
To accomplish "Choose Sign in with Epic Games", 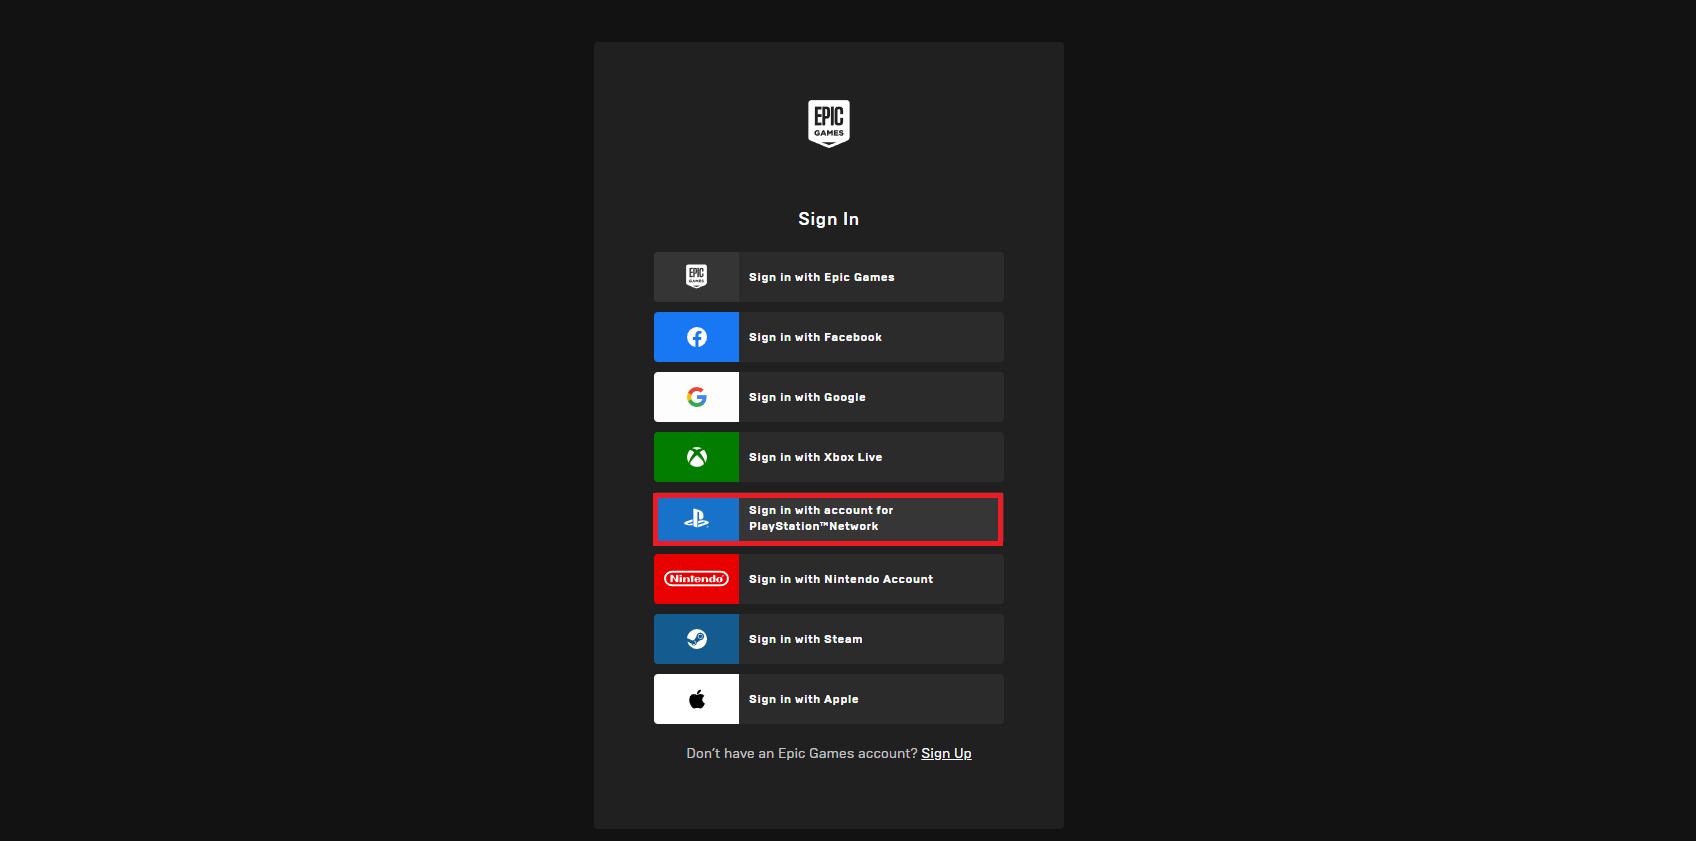I will [x=829, y=277].
